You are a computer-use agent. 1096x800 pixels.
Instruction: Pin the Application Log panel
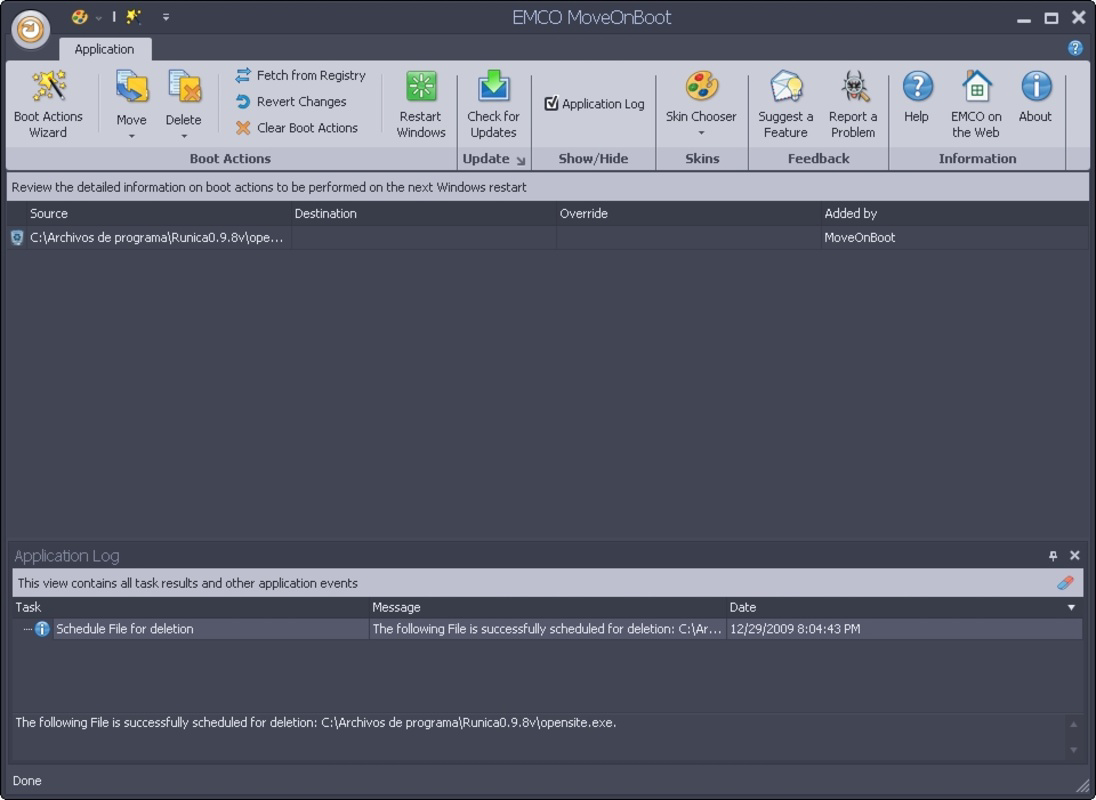pos(1053,556)
